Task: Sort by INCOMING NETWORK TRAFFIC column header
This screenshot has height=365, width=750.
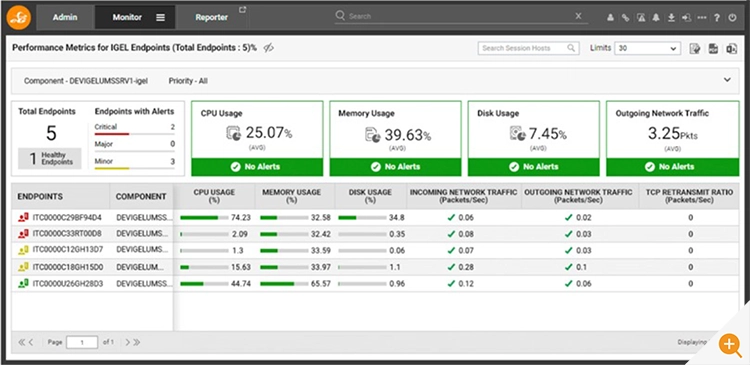Action: 463,196
